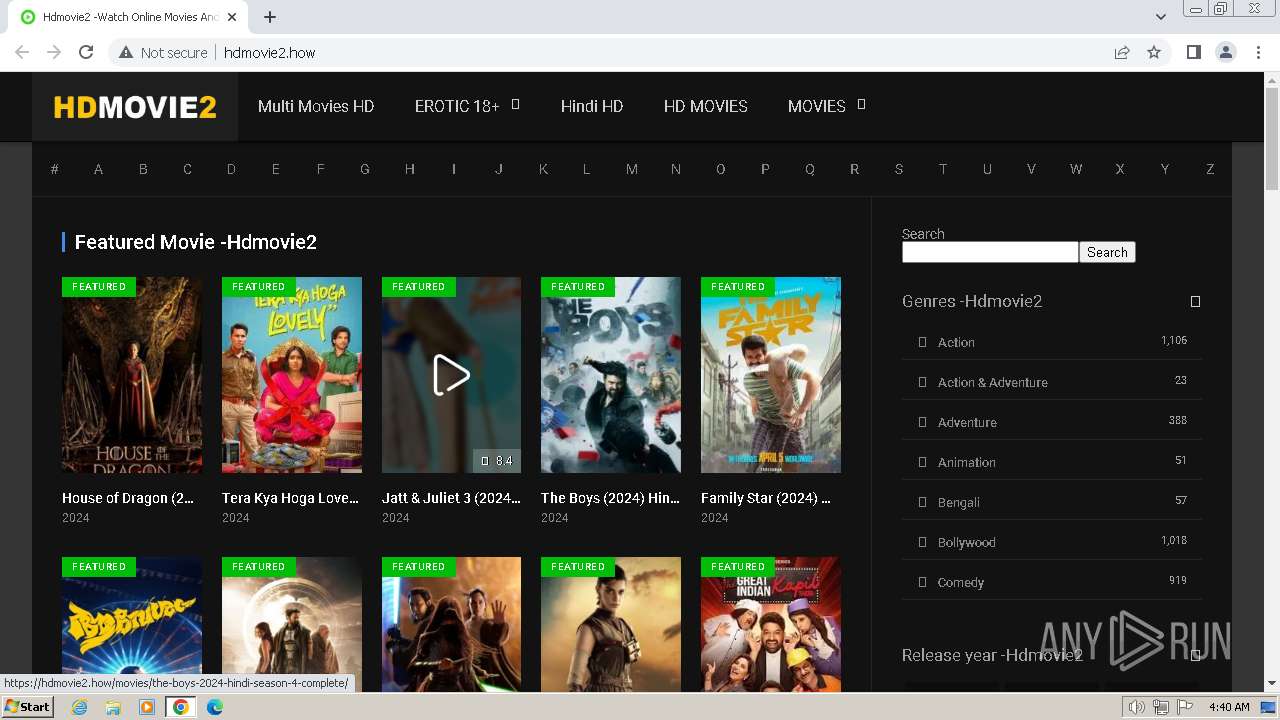Open The Boys (2024) poster
The height and width of the screenshot is (720, 1280).
click(x=611, y=375)
